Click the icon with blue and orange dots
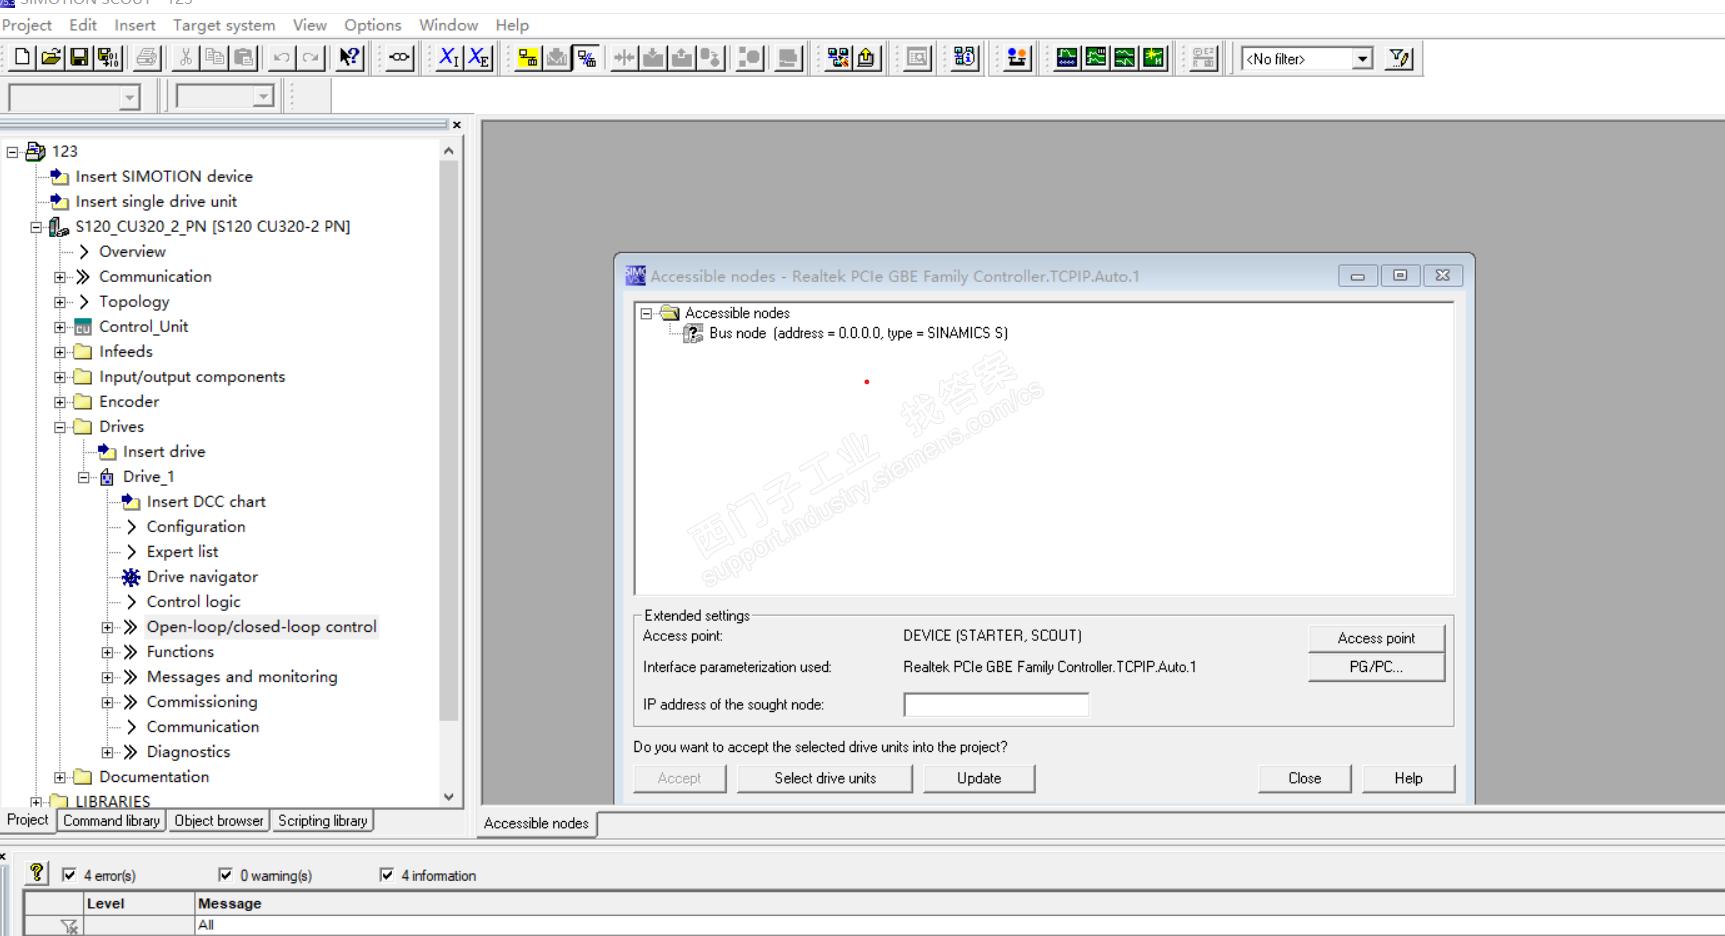The width and height of the screenshot is (1725, 936). point(1017,58)
